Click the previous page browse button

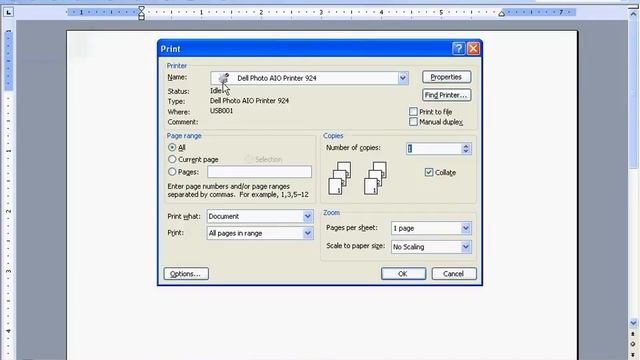coord(633,334)
